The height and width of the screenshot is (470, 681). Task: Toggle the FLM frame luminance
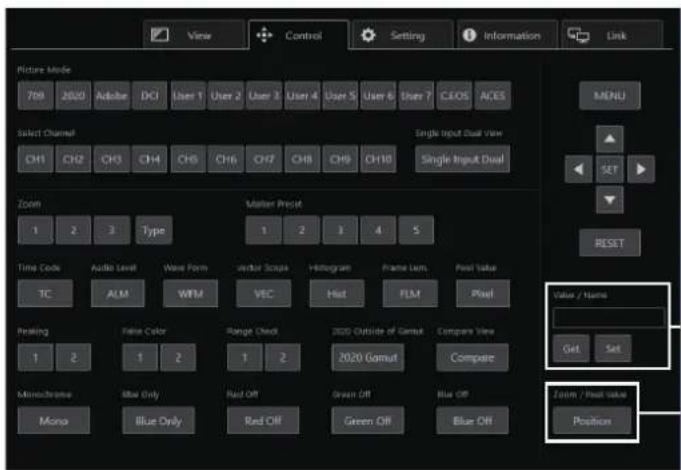[410, 294]
